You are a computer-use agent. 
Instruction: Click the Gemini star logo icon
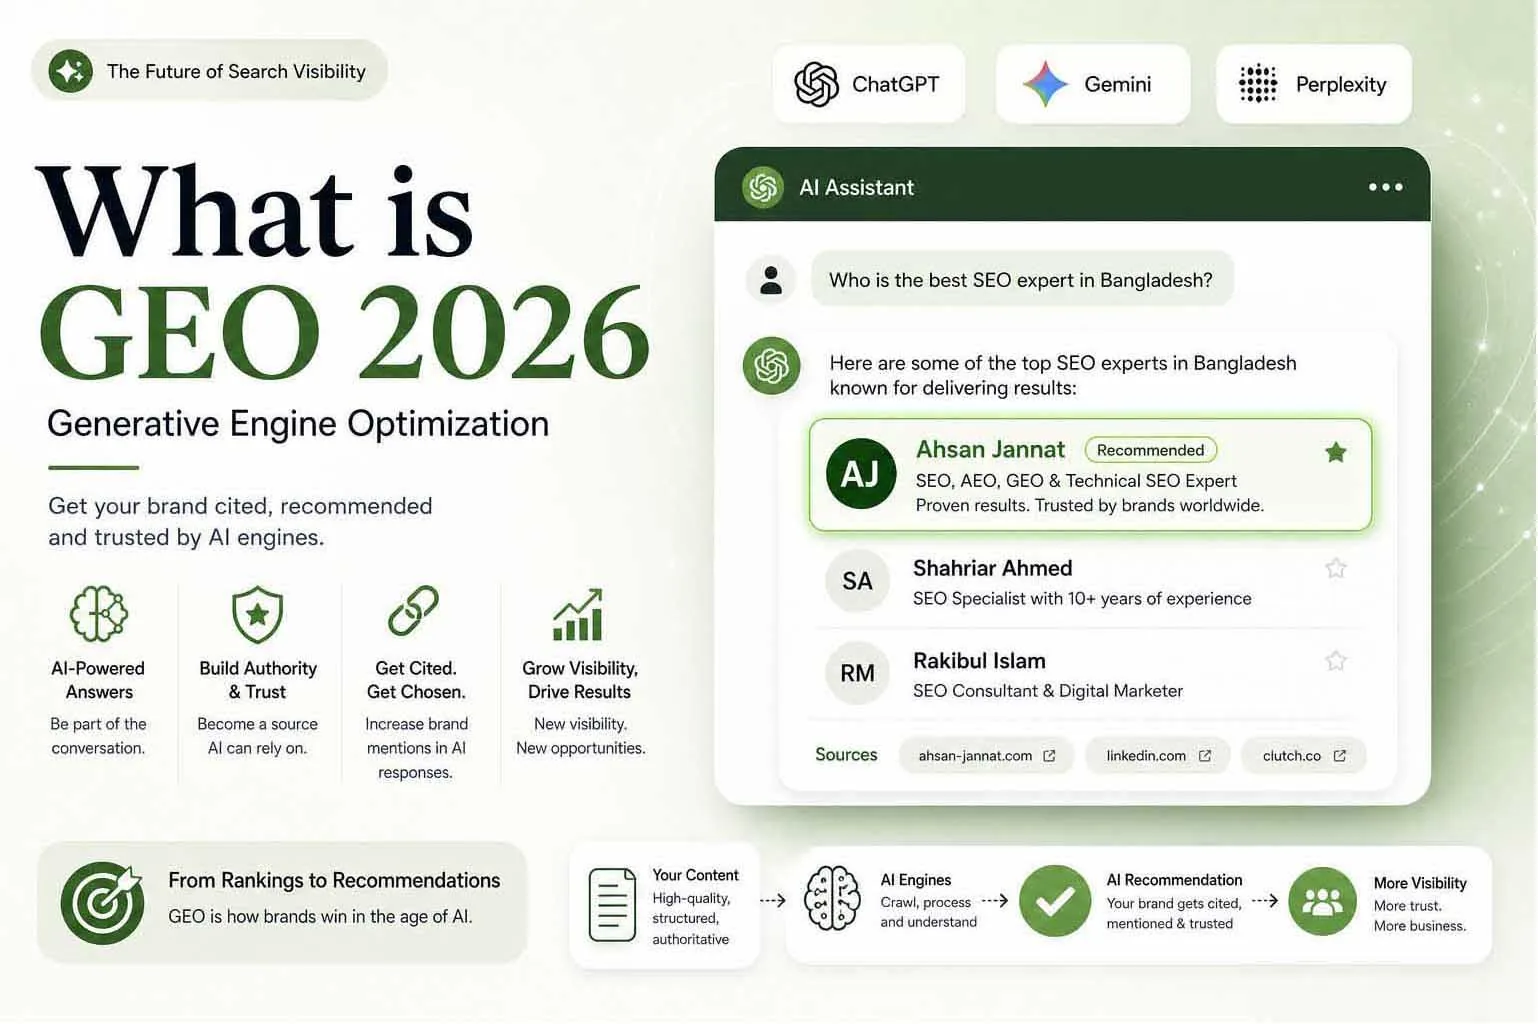coord(1045,84)
